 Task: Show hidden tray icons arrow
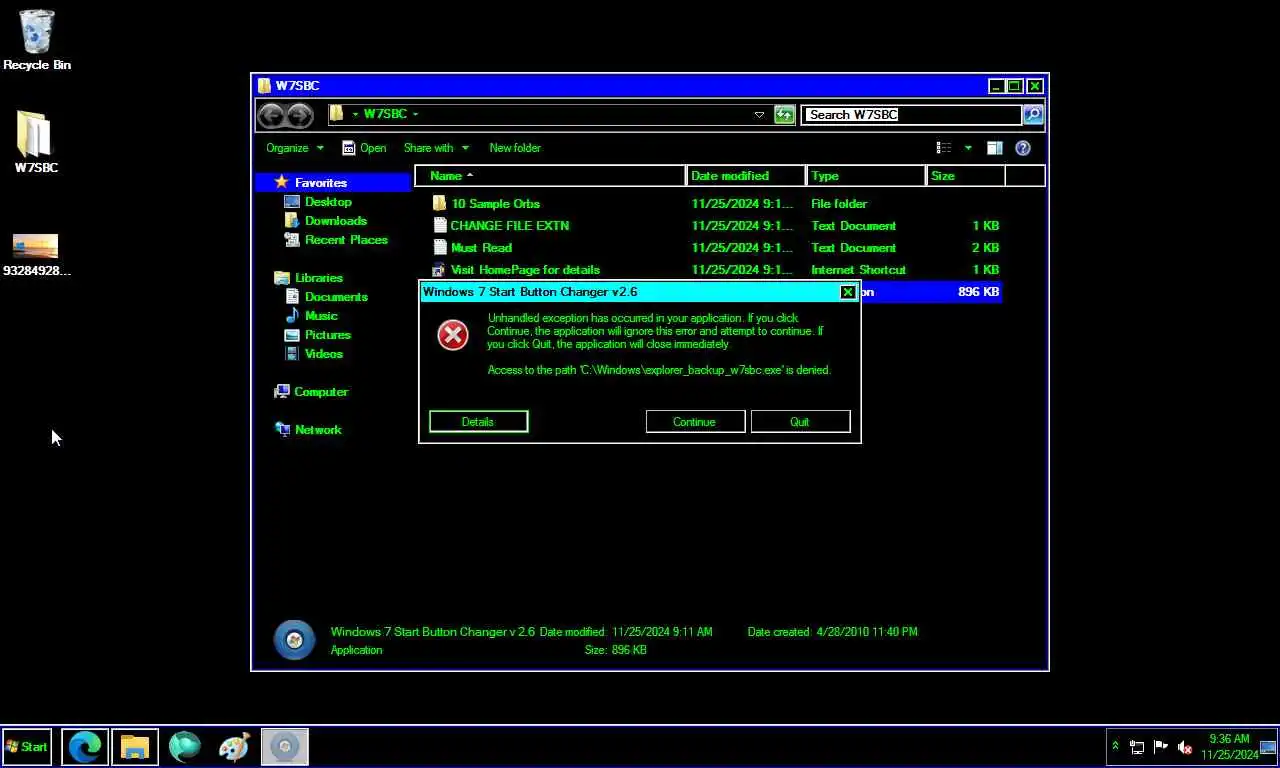tap(1115, 746)
